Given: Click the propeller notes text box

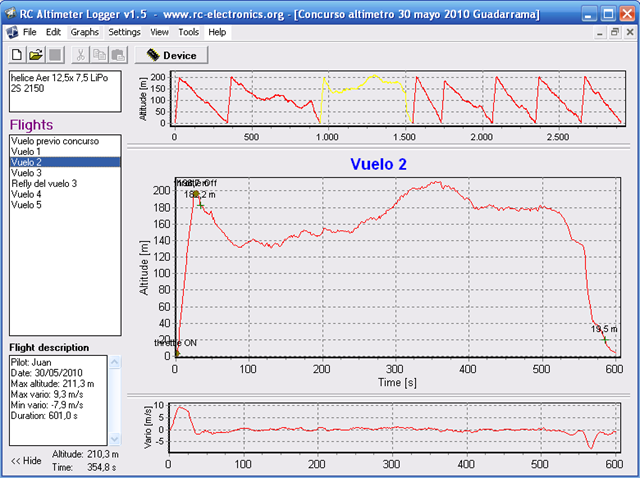Looking at the screenshot, I should point(64,89).
